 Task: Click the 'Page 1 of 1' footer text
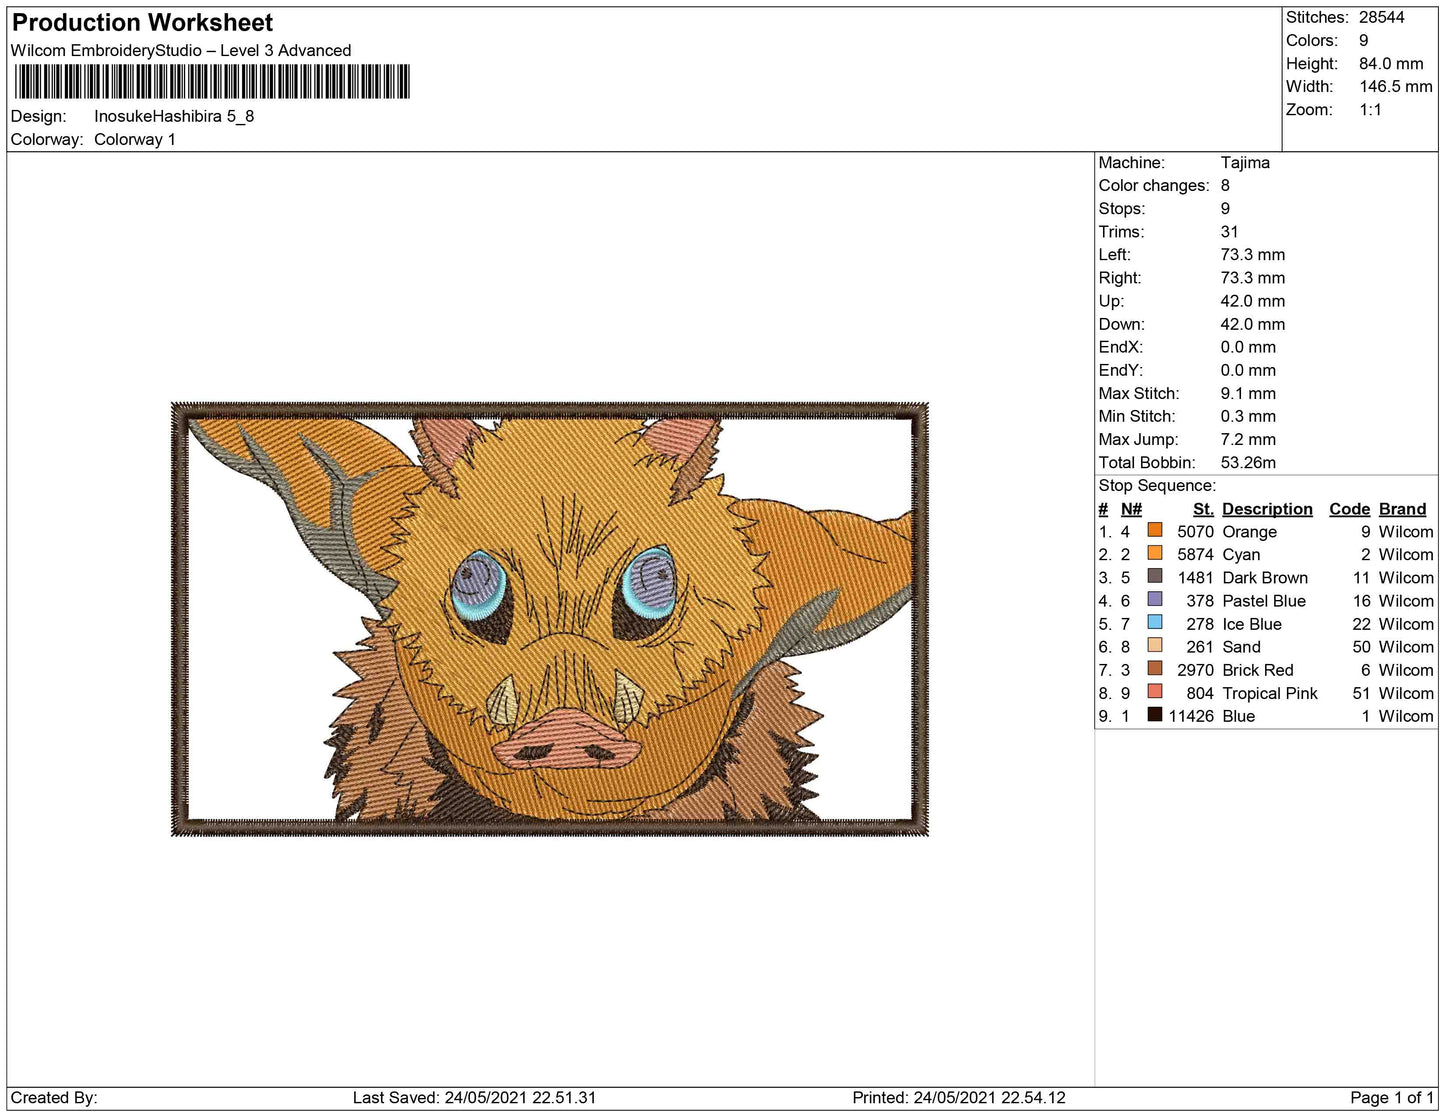(x=1392, y=1097)
